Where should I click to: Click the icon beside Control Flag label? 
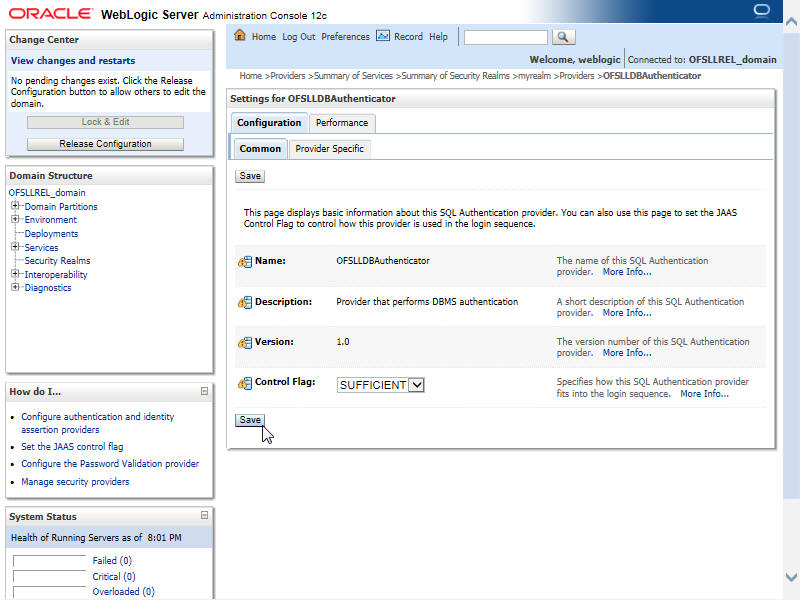point(245,383)
